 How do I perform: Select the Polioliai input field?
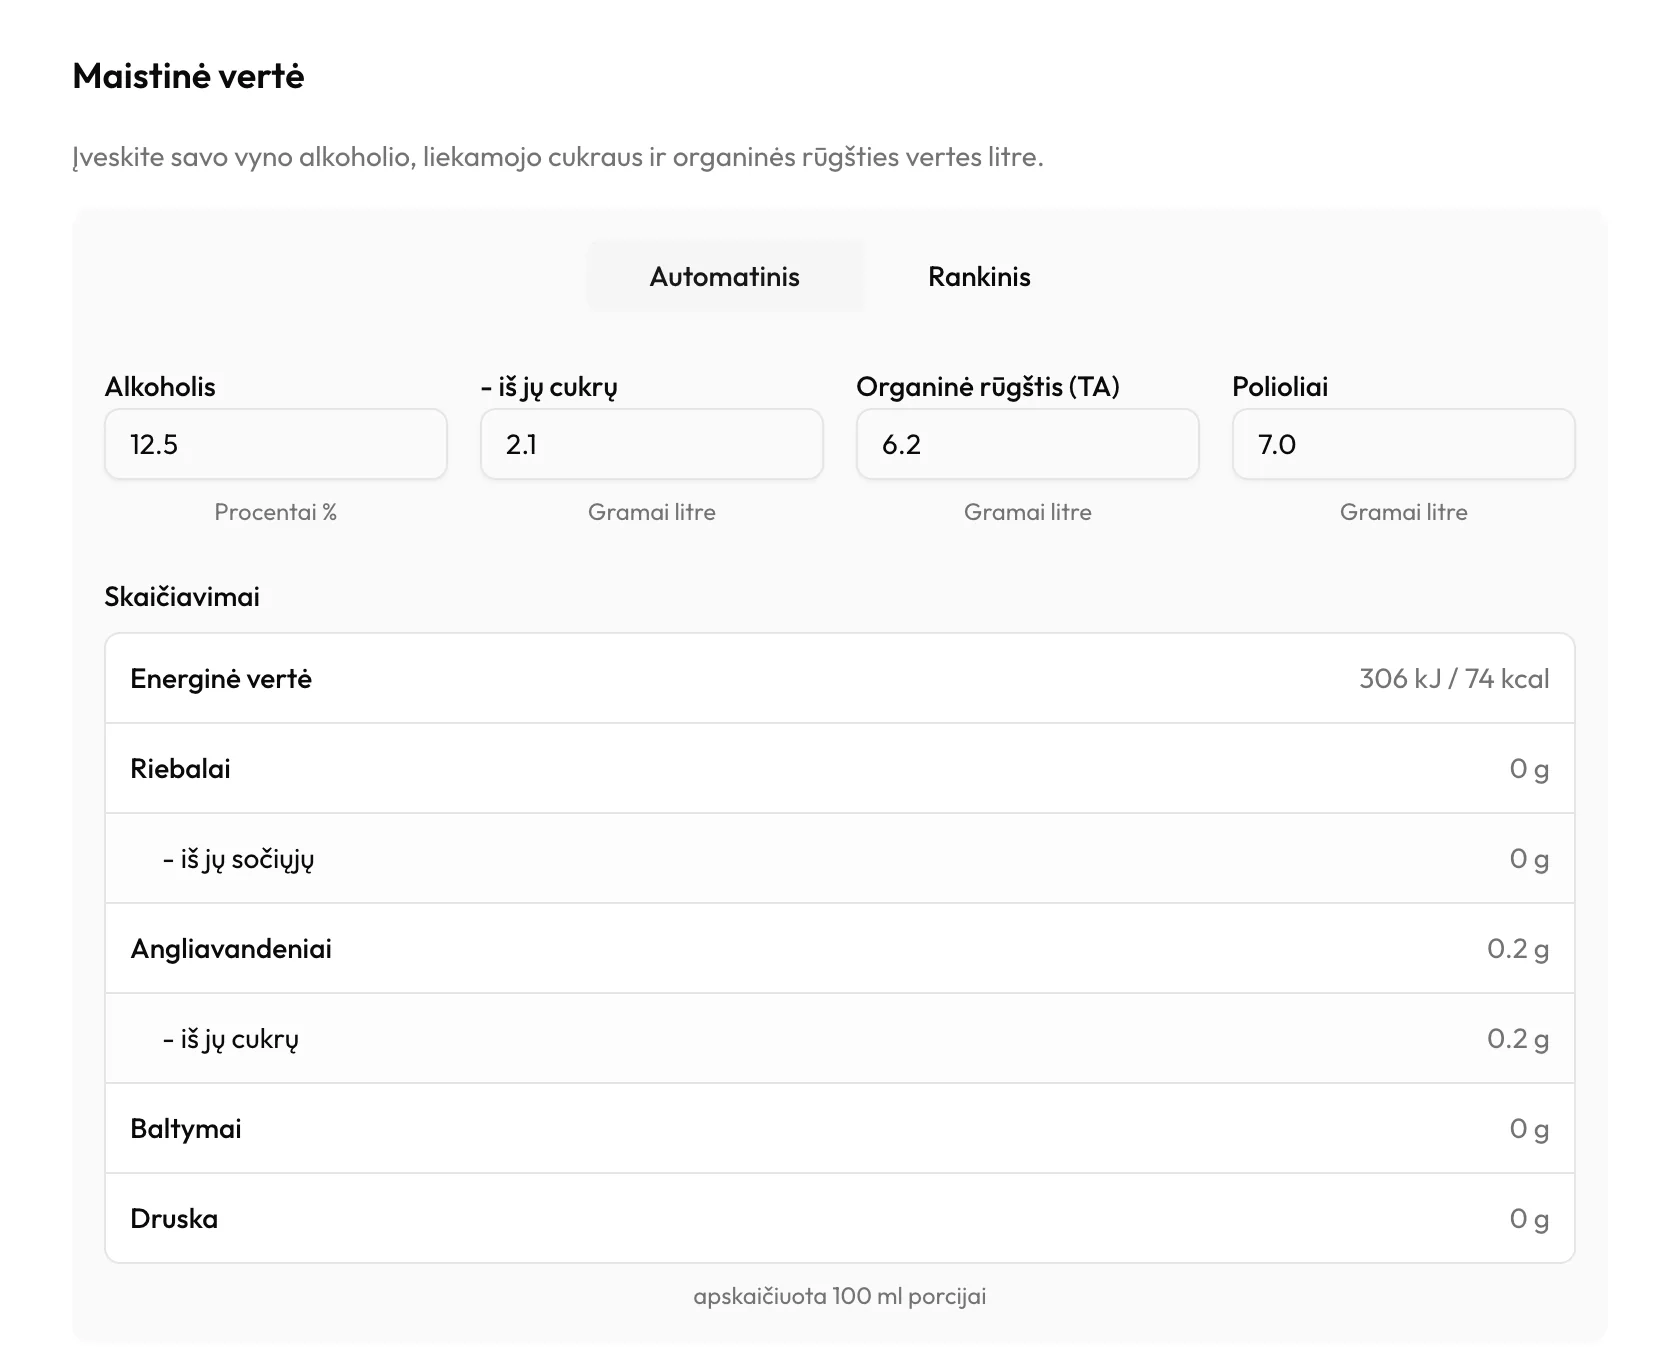1404,444
